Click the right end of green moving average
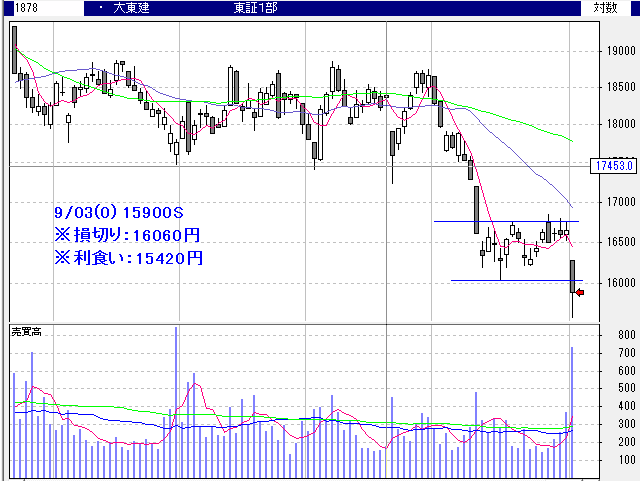Viewport: 640px width, 481px height. (x=570, y=140)
